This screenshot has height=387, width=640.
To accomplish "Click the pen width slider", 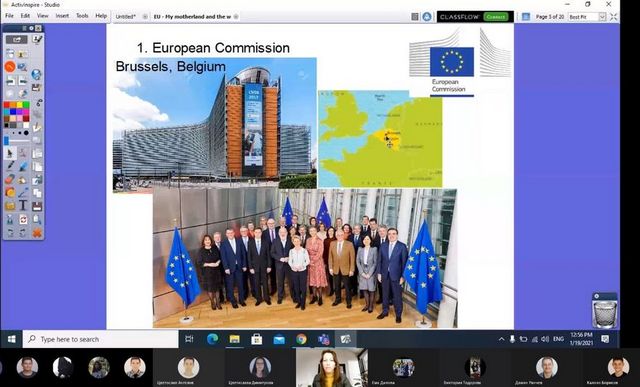I will 17,141.
